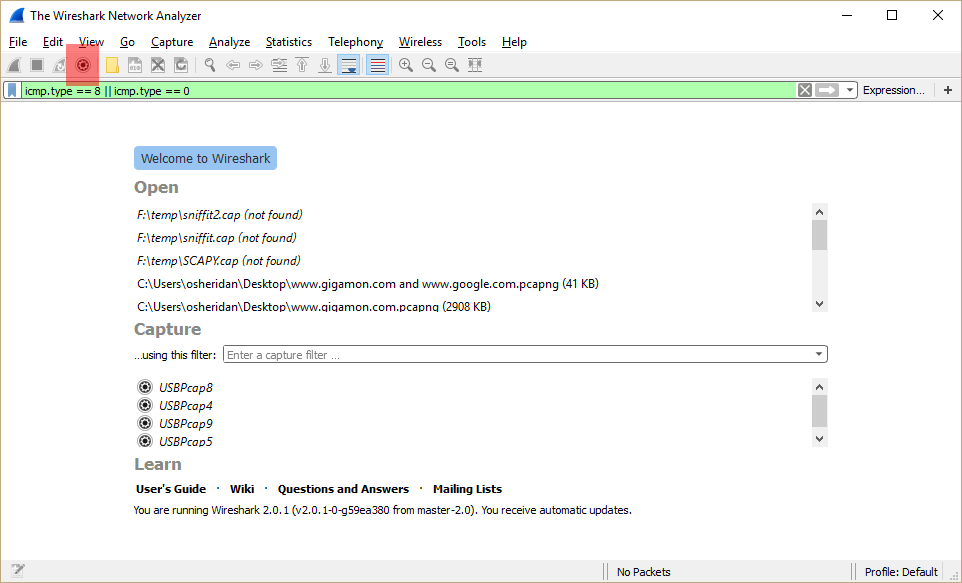Click the Zoom in toolbar icon
Screen dimensions: 962x583
(x=406, y=65)
